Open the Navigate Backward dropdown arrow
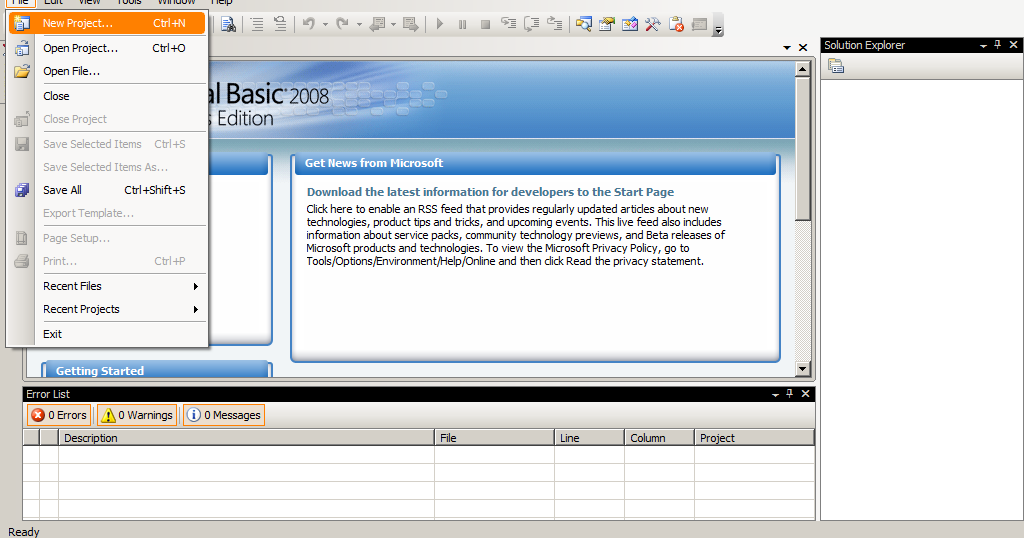The width and height of the screenshot is (1024, 538). pyautogui.click(x=393, y=25)
